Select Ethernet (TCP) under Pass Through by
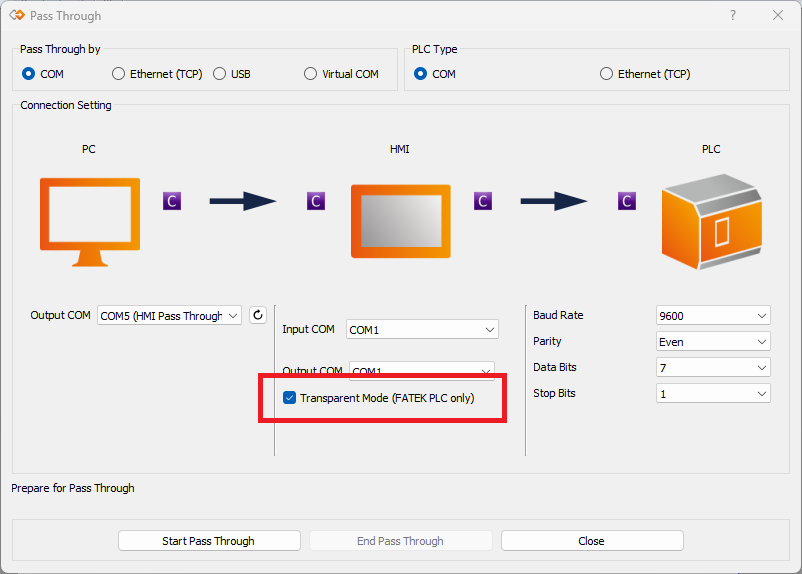Viewport: 802px width, 574px height. (x=119, y=74)
